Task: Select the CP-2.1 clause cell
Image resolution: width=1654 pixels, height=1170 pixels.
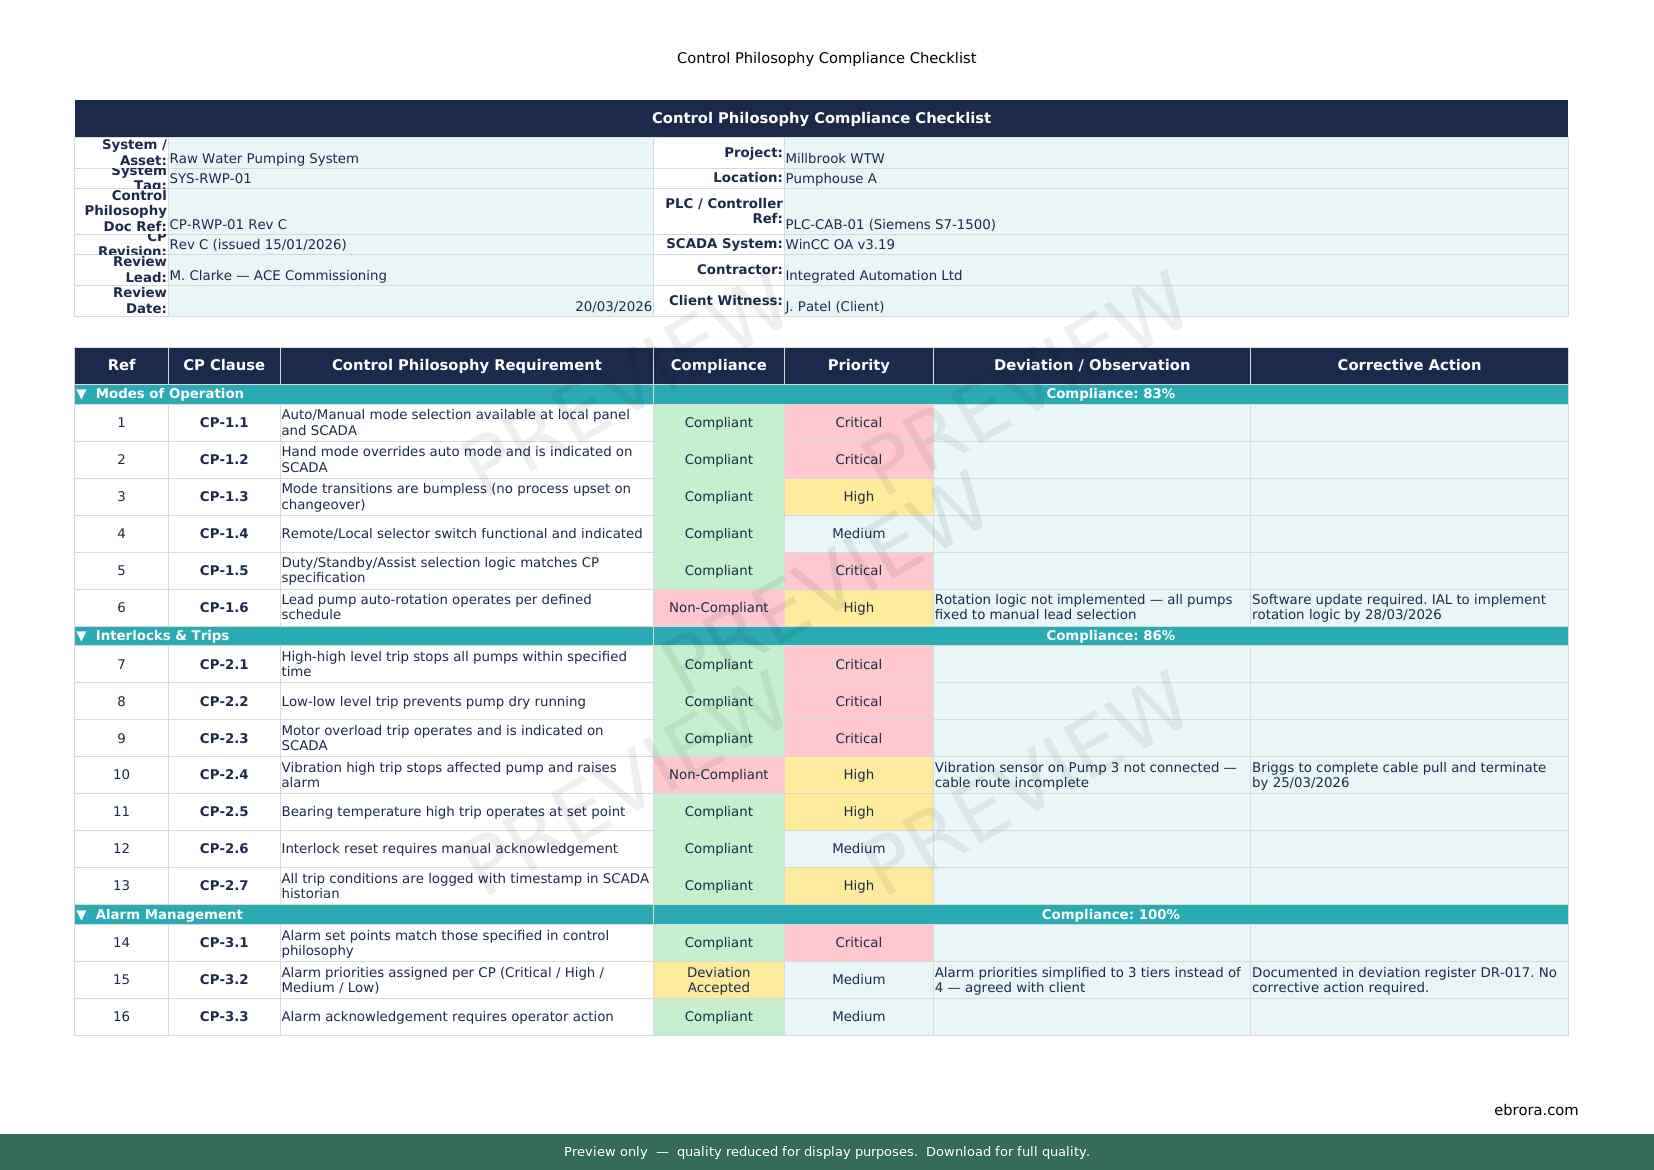Action: 224,665
